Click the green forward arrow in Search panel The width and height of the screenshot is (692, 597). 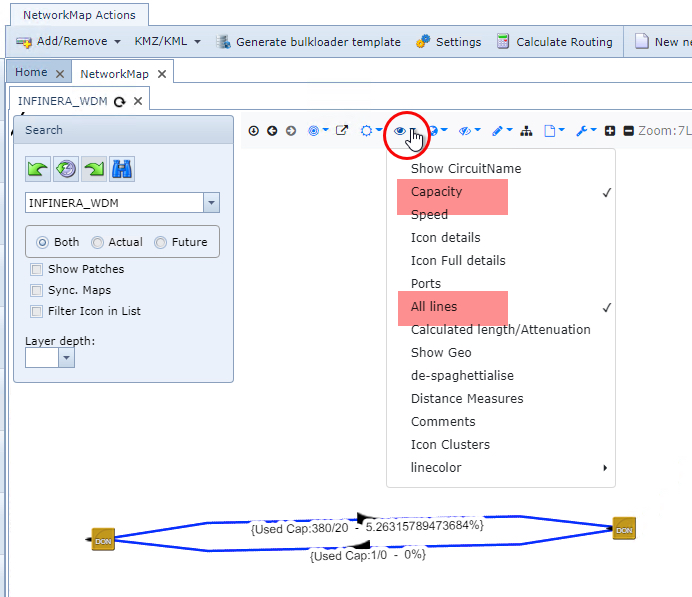(94, 169)
